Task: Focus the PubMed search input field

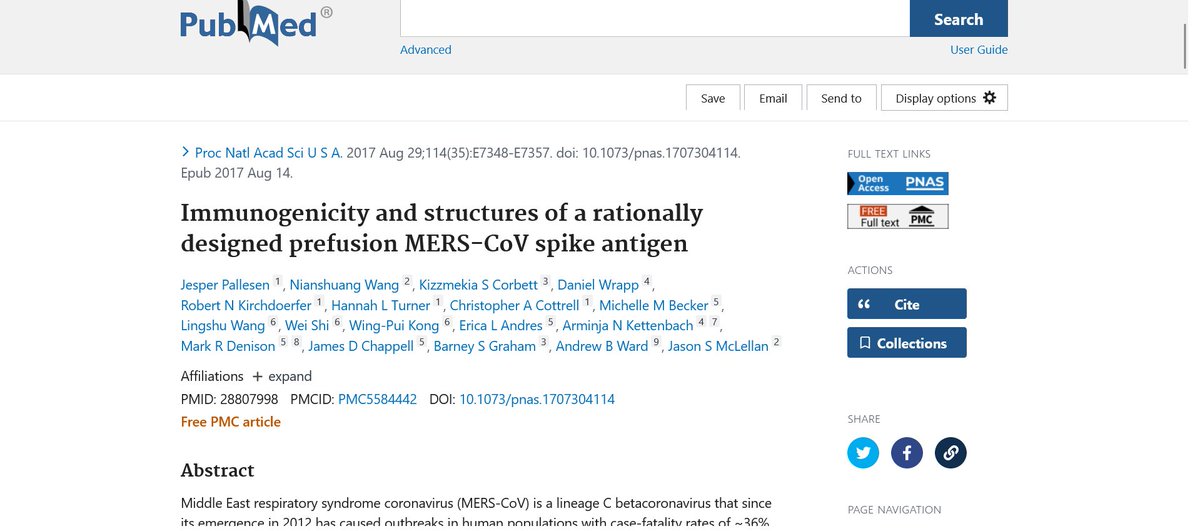Action: [x=654, y=19]
